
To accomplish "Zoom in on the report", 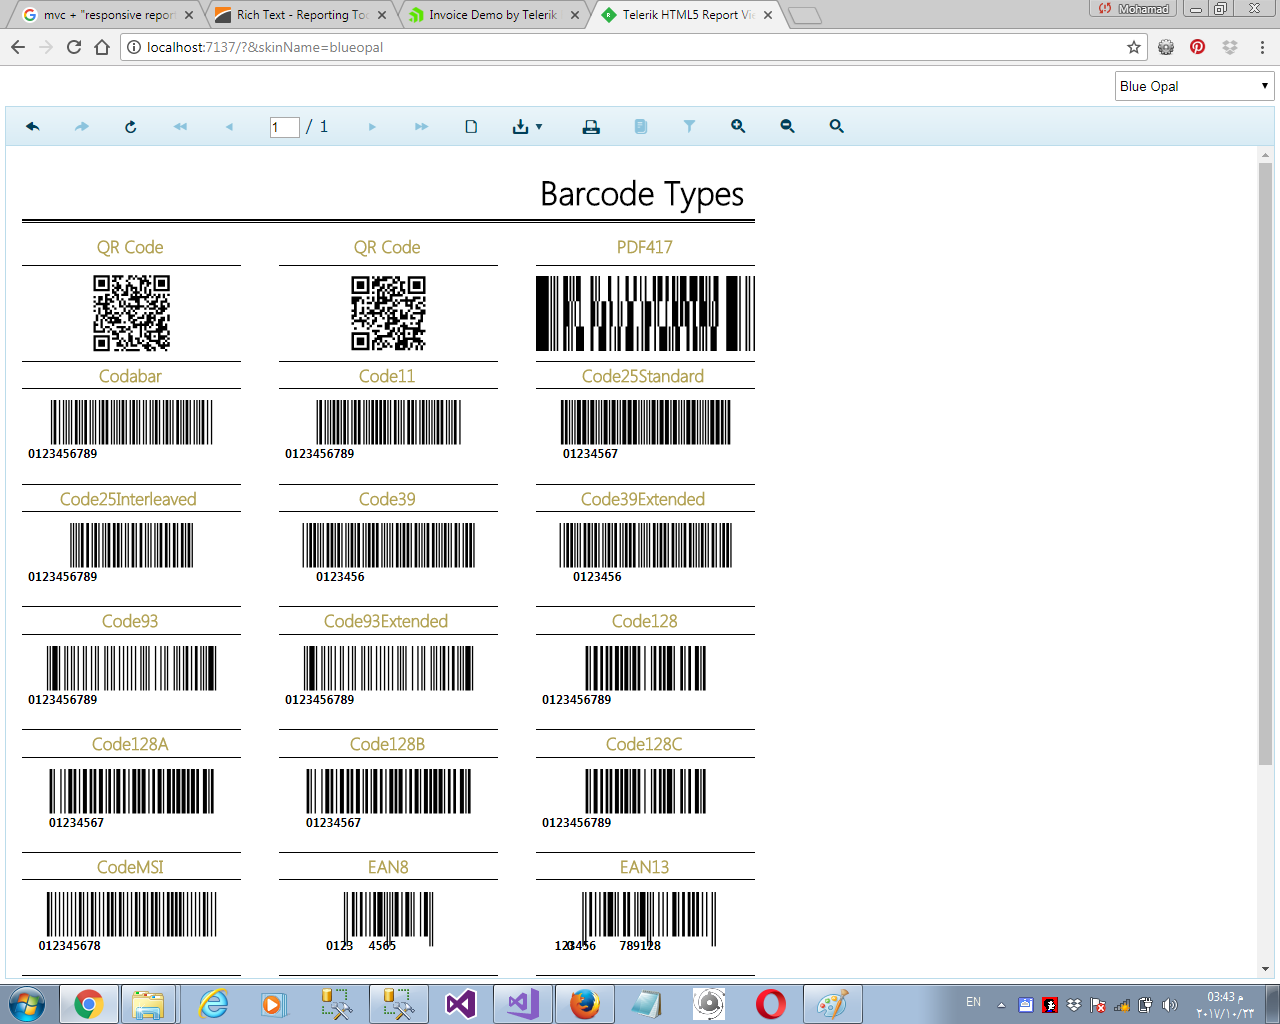I will (x=738, y=127).
